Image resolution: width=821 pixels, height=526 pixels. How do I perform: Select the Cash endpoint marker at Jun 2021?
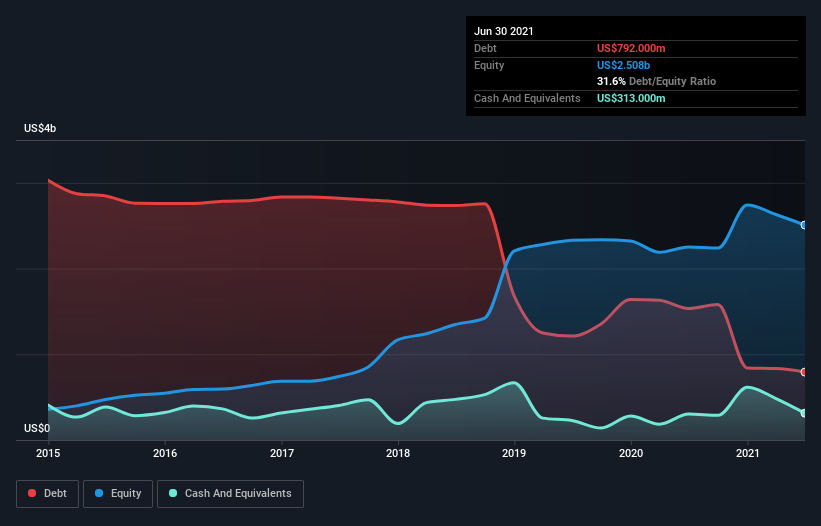[x=804, y=413]
